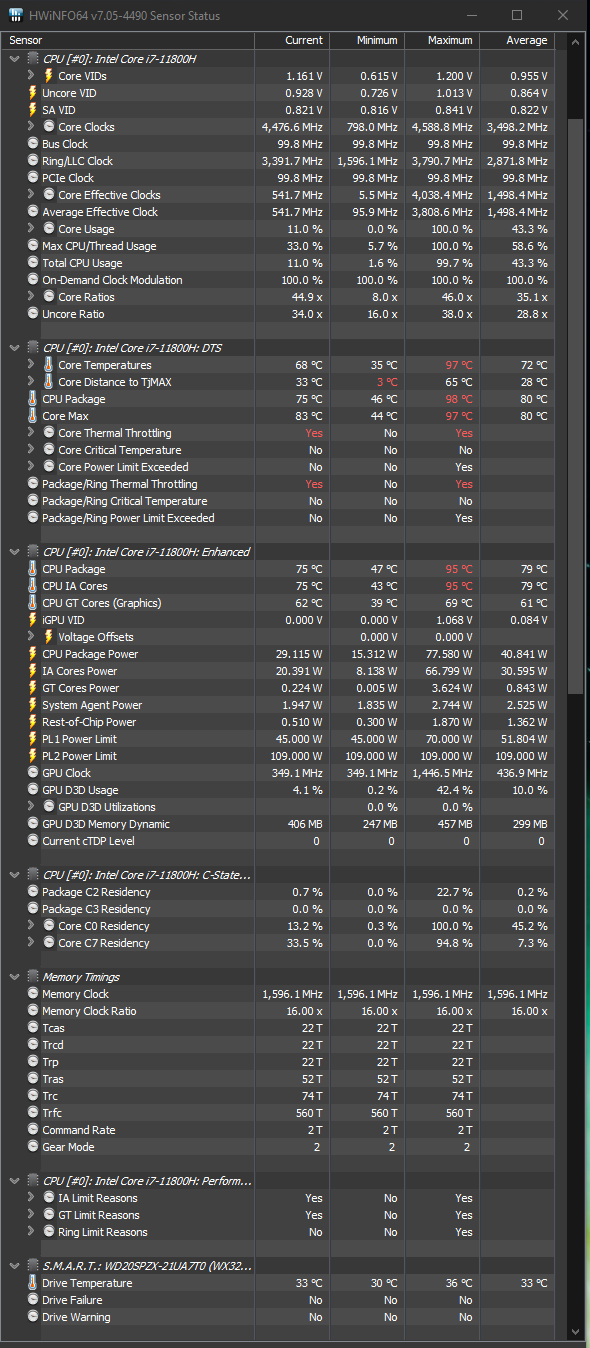Click the scrollbar up arrow
The image size is (590, 1348).
(574, 40)
